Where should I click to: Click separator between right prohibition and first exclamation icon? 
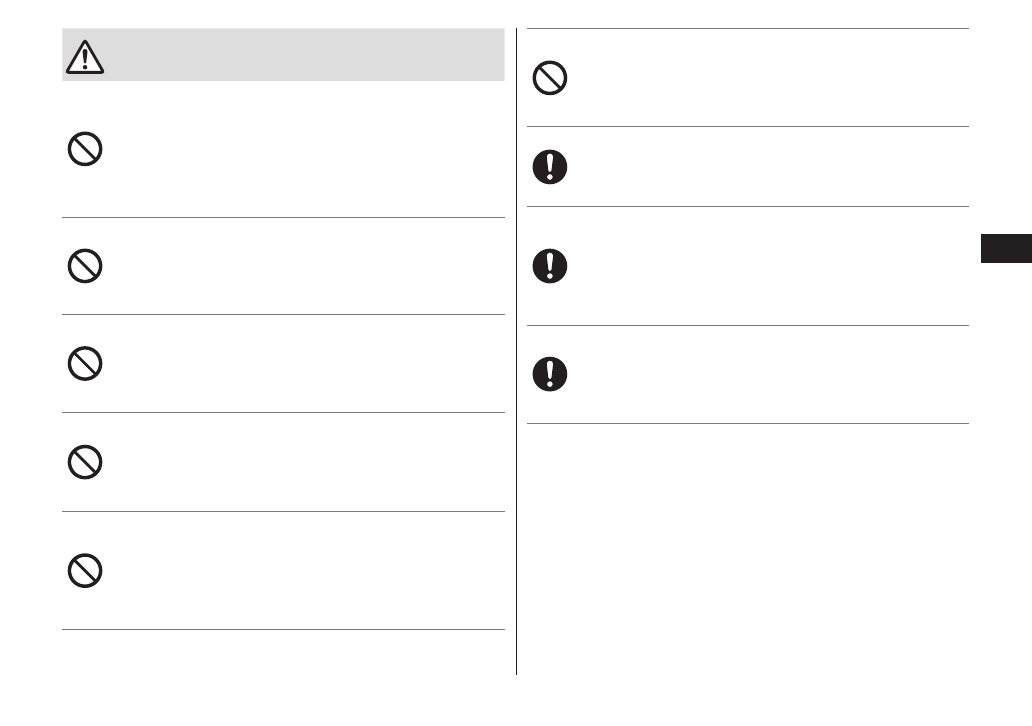click(748, 127)
